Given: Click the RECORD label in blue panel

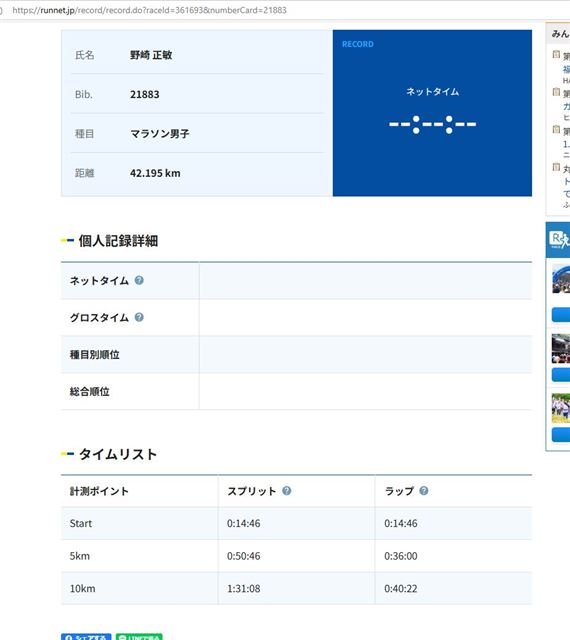Looking at the screenshot, I should pyautogui.click(x=358, y=44).
